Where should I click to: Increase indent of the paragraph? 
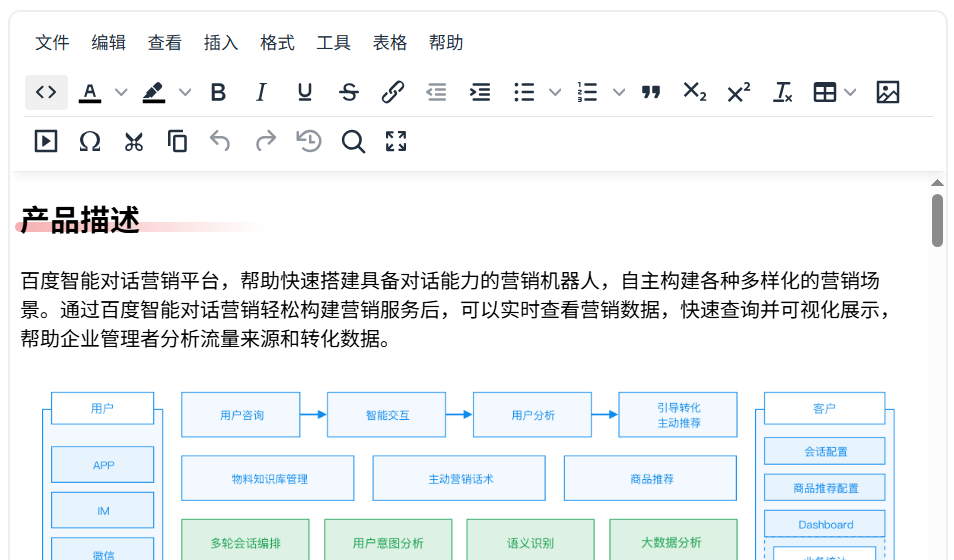480,93
